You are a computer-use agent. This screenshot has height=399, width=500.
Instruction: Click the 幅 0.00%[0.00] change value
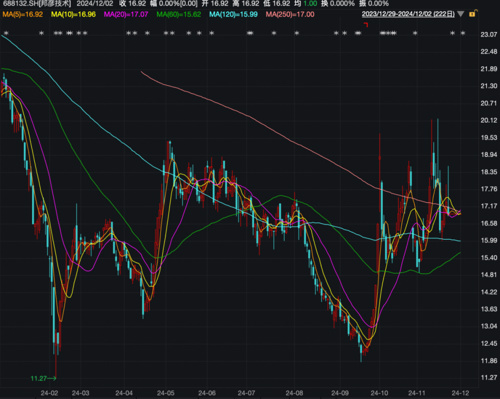click(173, 4)
